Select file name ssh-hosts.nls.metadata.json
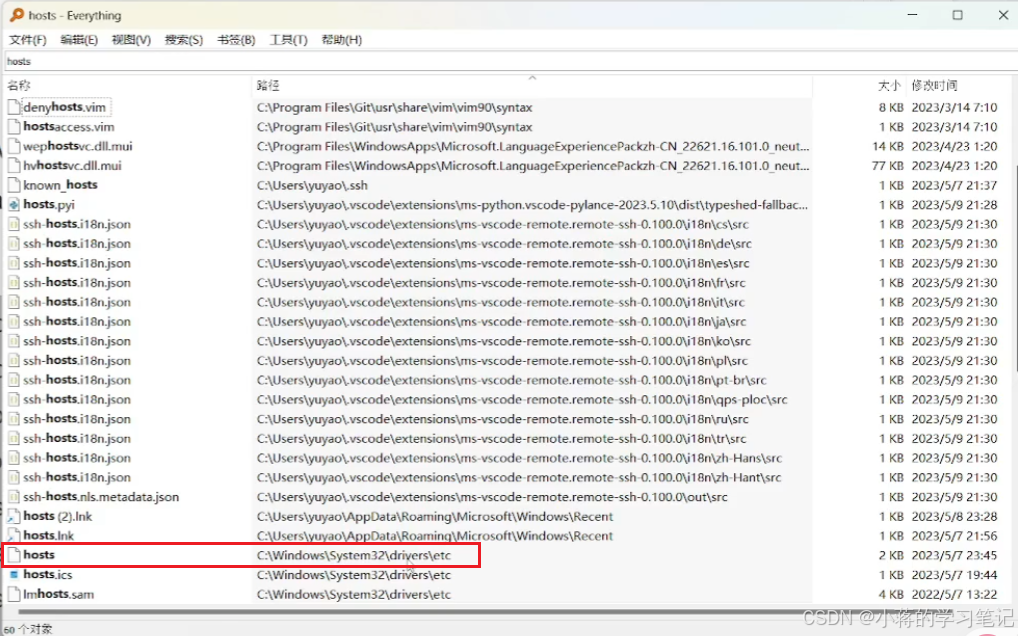 coord(101,496)
